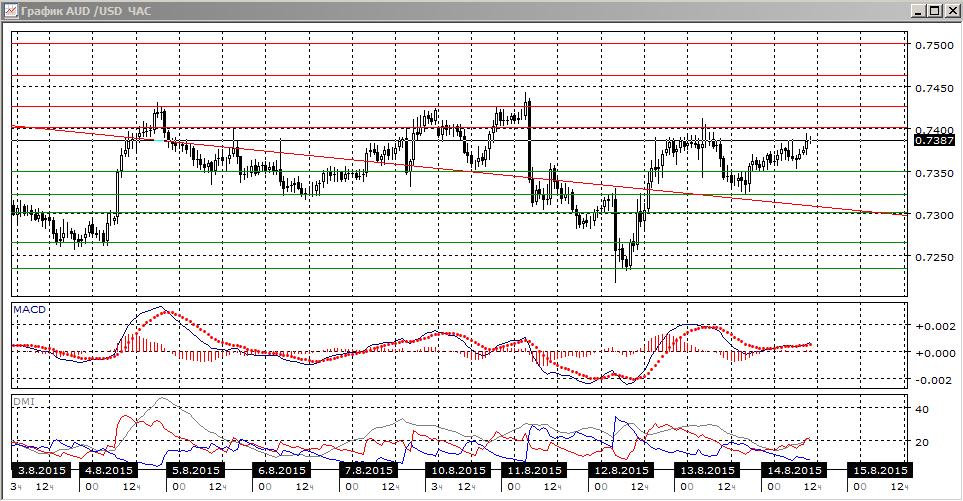Select the 4.8.2015 date marker

[109, 470]
